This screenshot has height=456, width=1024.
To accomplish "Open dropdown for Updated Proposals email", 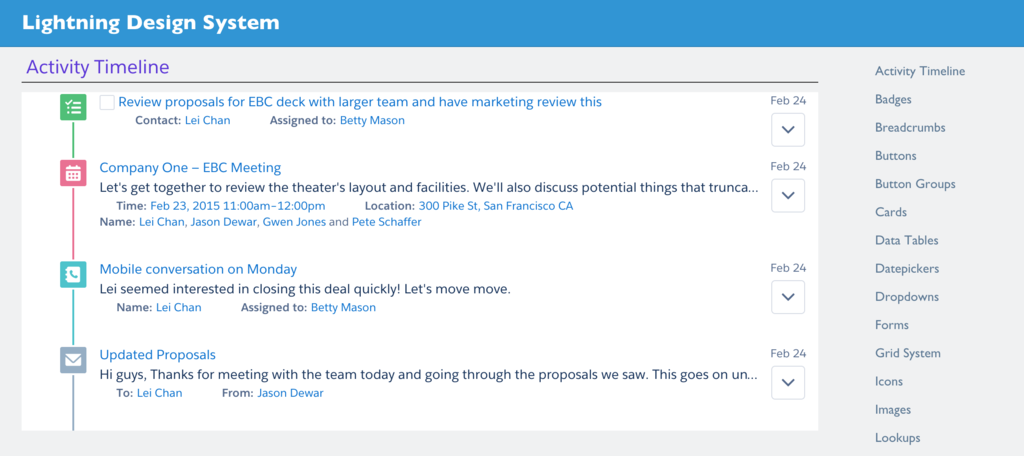I will pyautogui.click(x=788, y=382).
